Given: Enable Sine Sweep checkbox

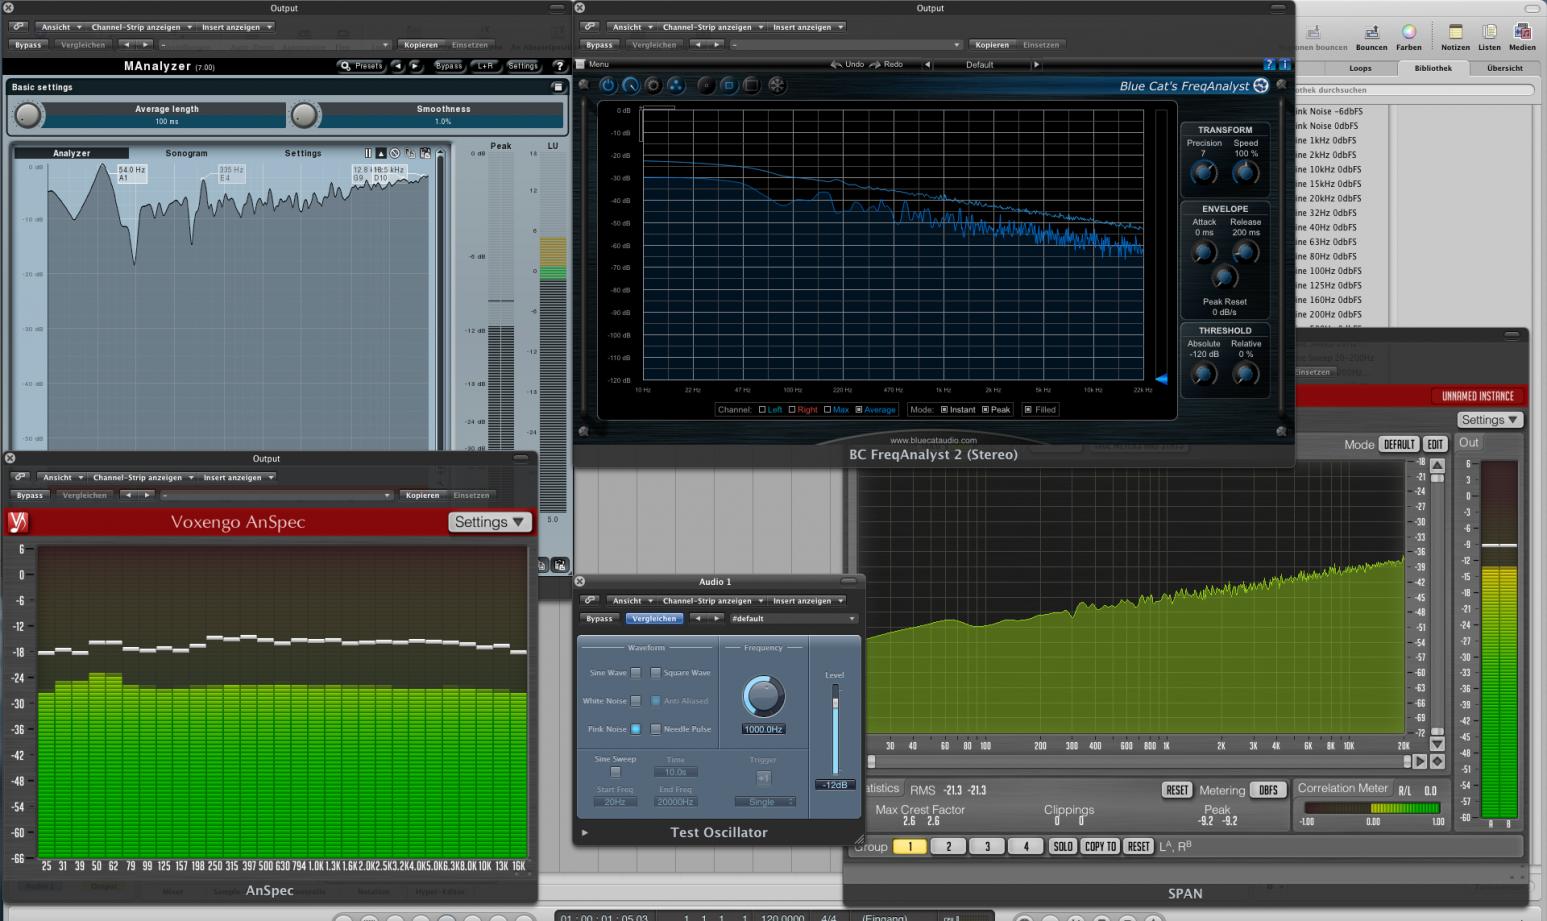Looking at the screenshot, I should pyautogui.click(x=615, y=772).
